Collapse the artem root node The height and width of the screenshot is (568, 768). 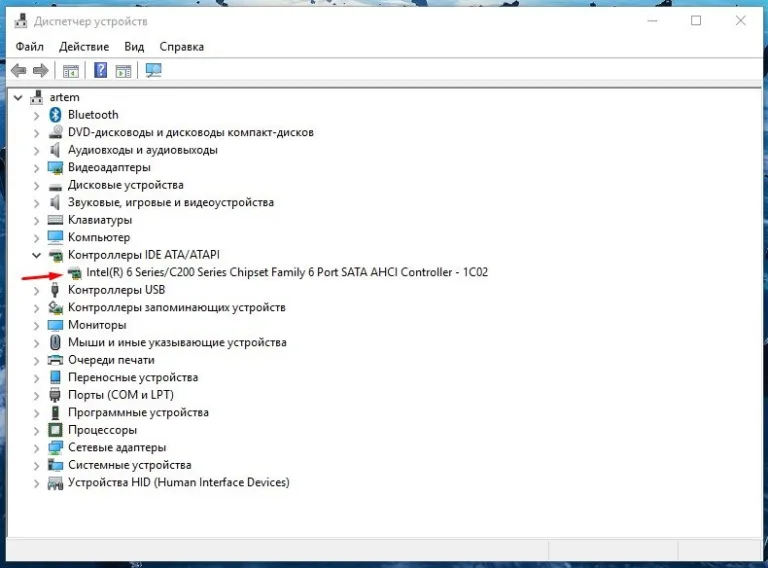coord(18,97)
